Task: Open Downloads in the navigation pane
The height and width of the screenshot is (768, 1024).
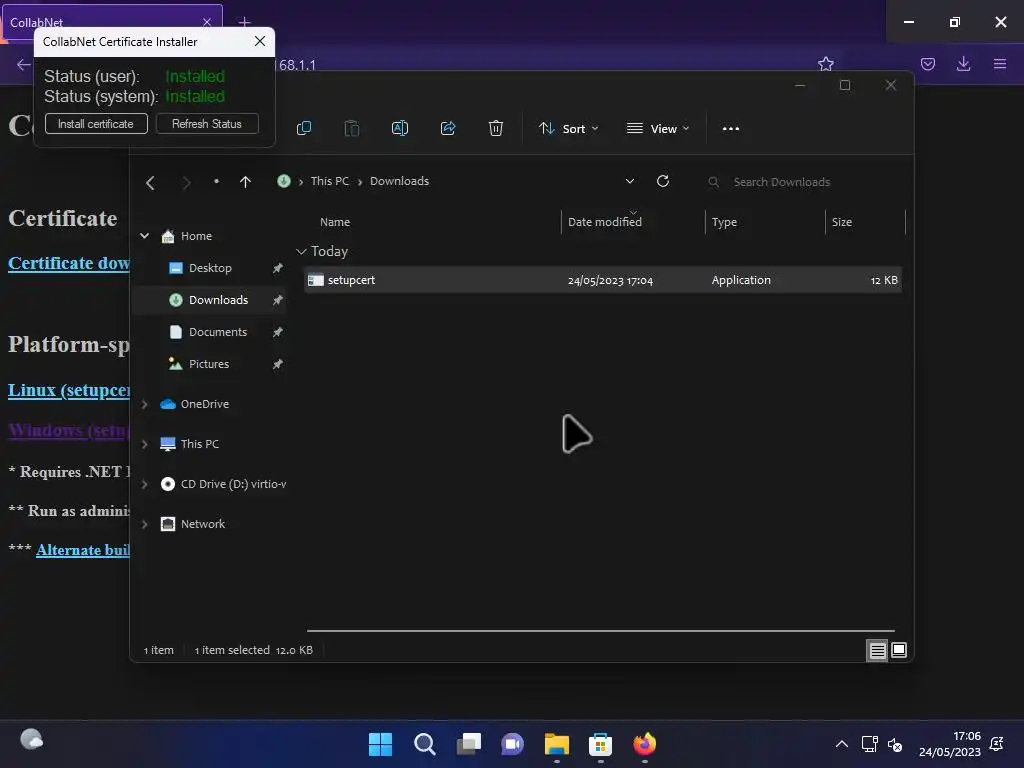Action: point(218,300)
